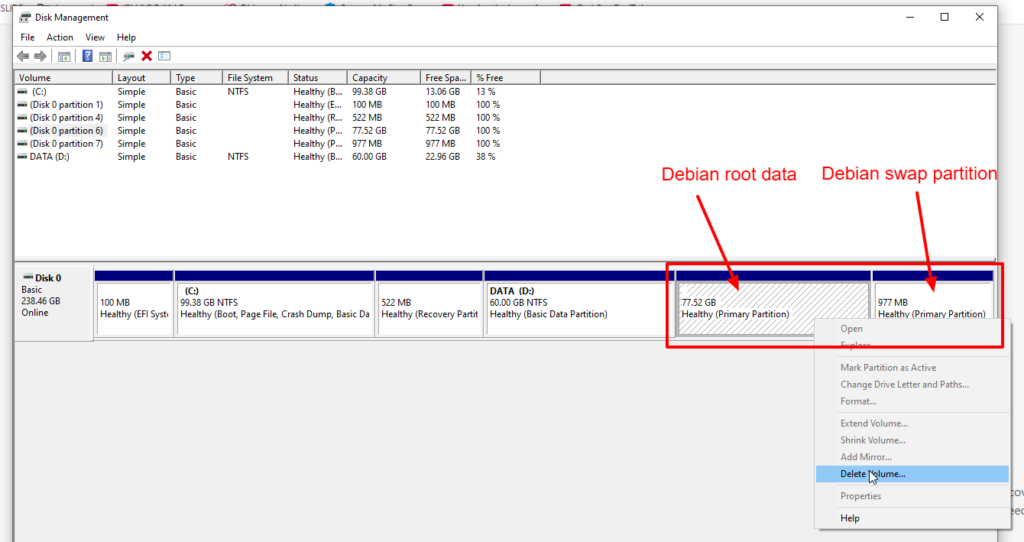This screenshot has width=1024, height=542.
Task: Sort by the Type column header
Action: tap(197, 78)
